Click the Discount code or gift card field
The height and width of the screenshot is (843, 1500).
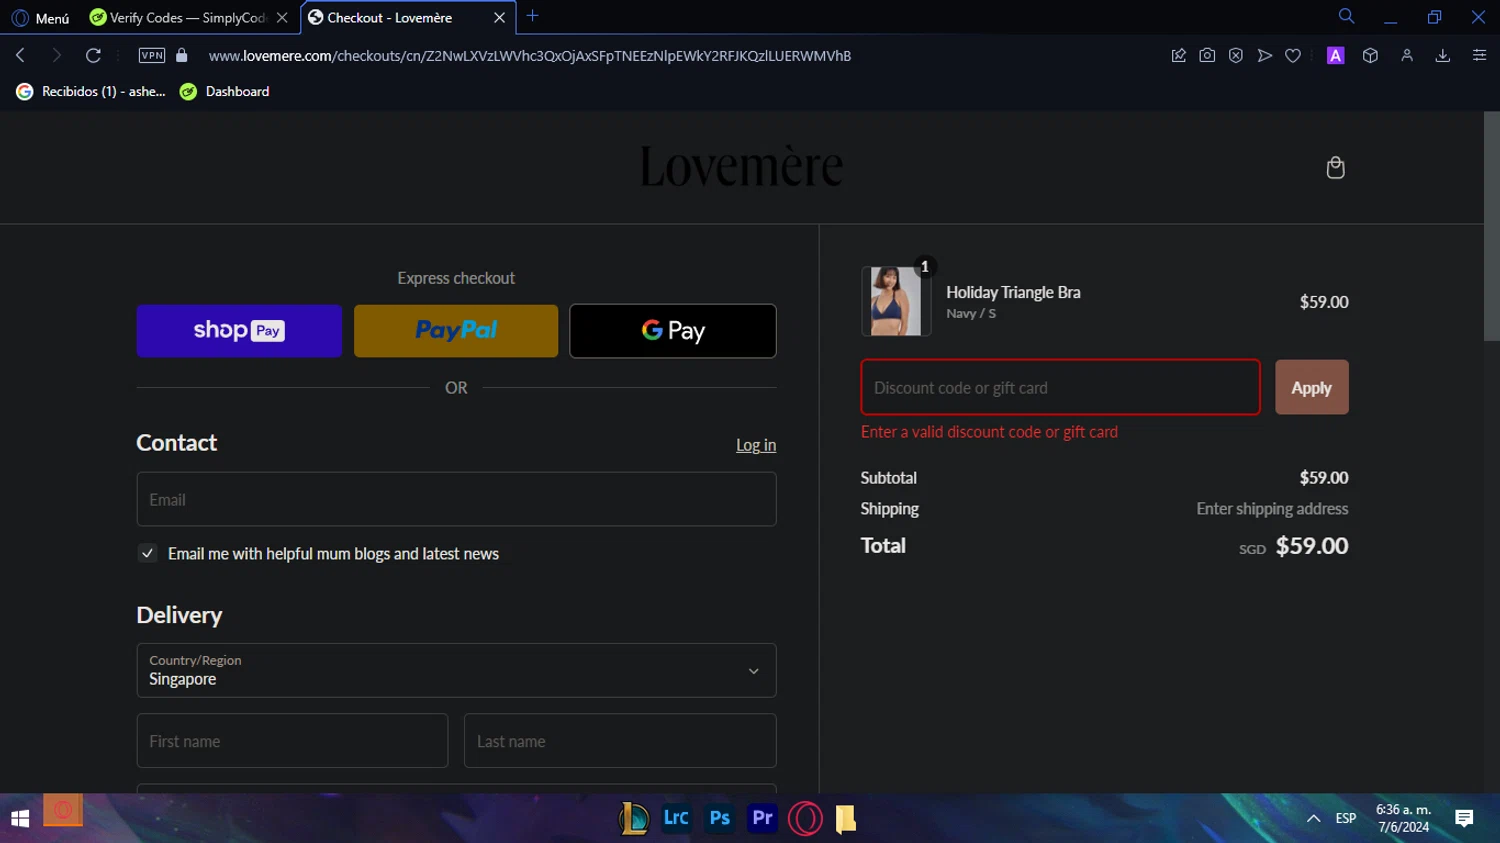pos(1060,387)
